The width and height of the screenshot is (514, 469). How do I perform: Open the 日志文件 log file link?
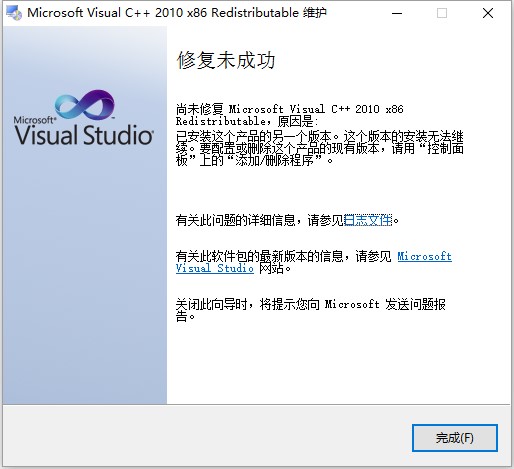pos(368,220)
